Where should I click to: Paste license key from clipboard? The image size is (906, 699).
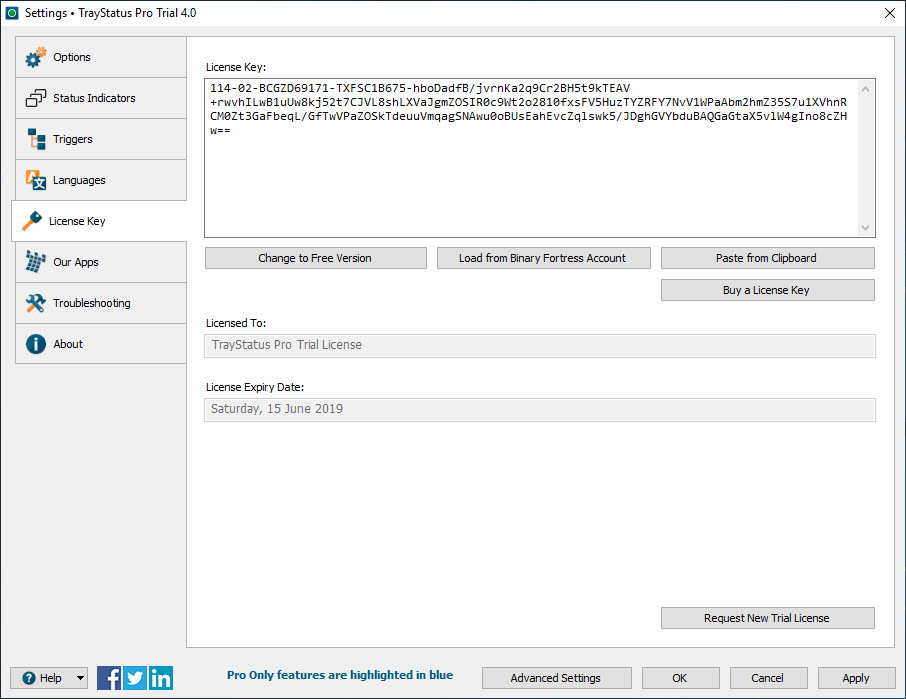767,257
